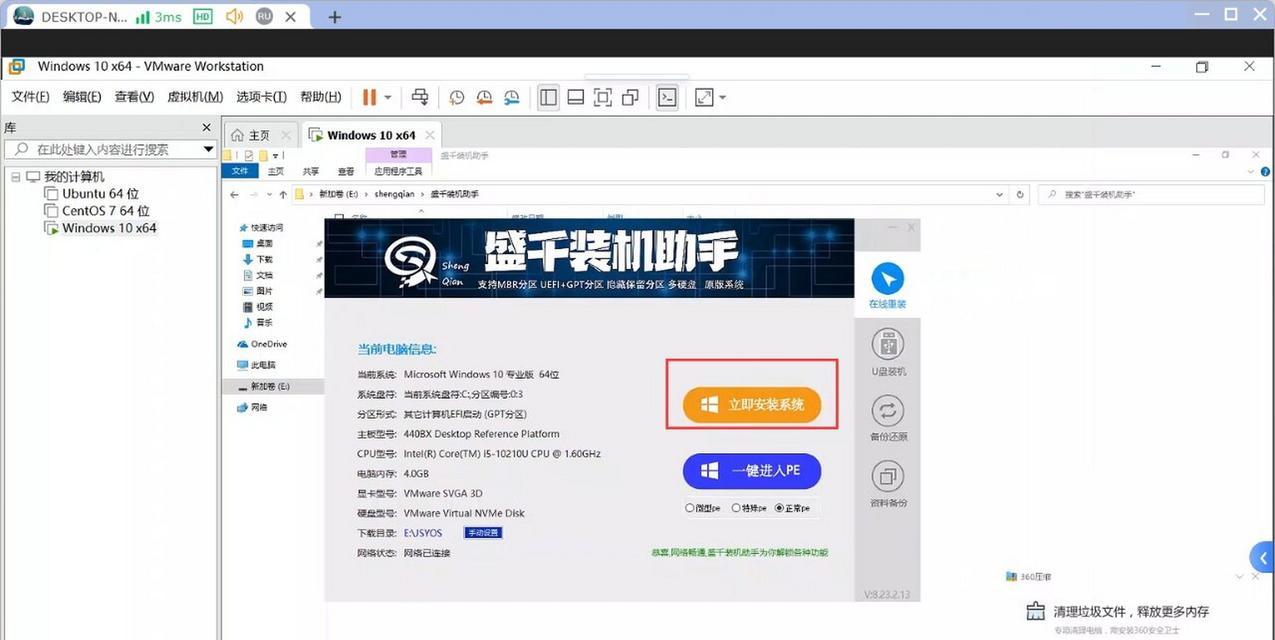Screen dimensions: 1275x640
Task: Expand the stretch display dropdown arrow
Action: 722,97
